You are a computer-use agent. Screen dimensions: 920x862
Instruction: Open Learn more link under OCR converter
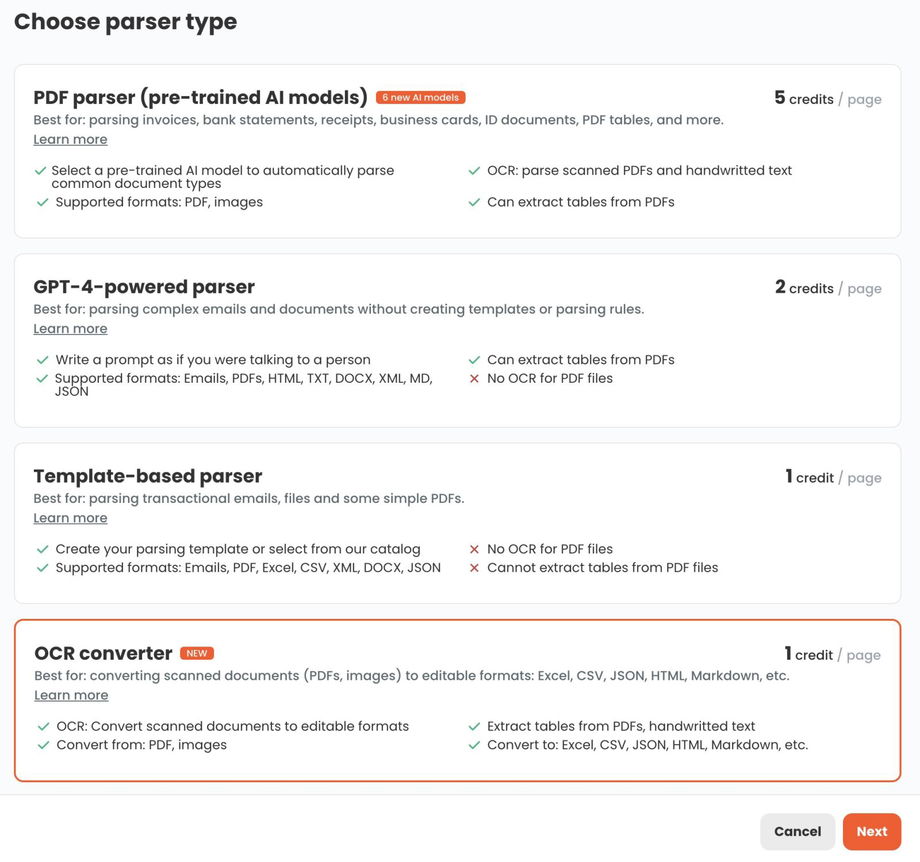tap(71, 696)
